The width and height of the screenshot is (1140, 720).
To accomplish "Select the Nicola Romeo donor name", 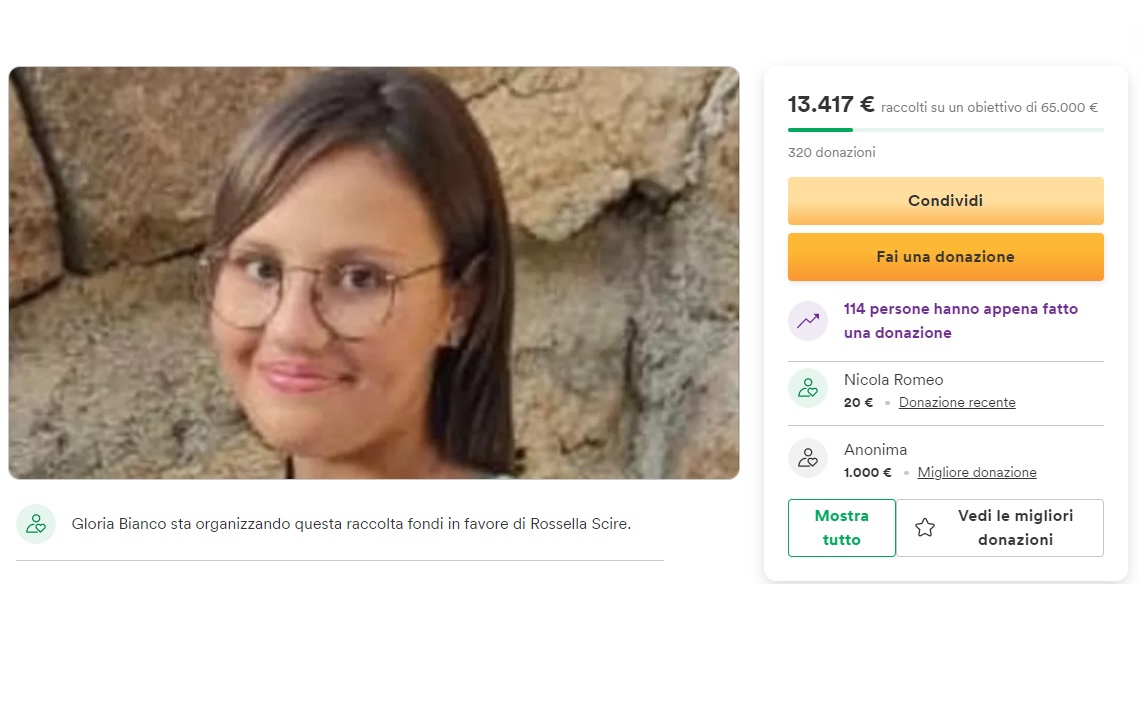I will pyautogui.click(x=893, y=380).
